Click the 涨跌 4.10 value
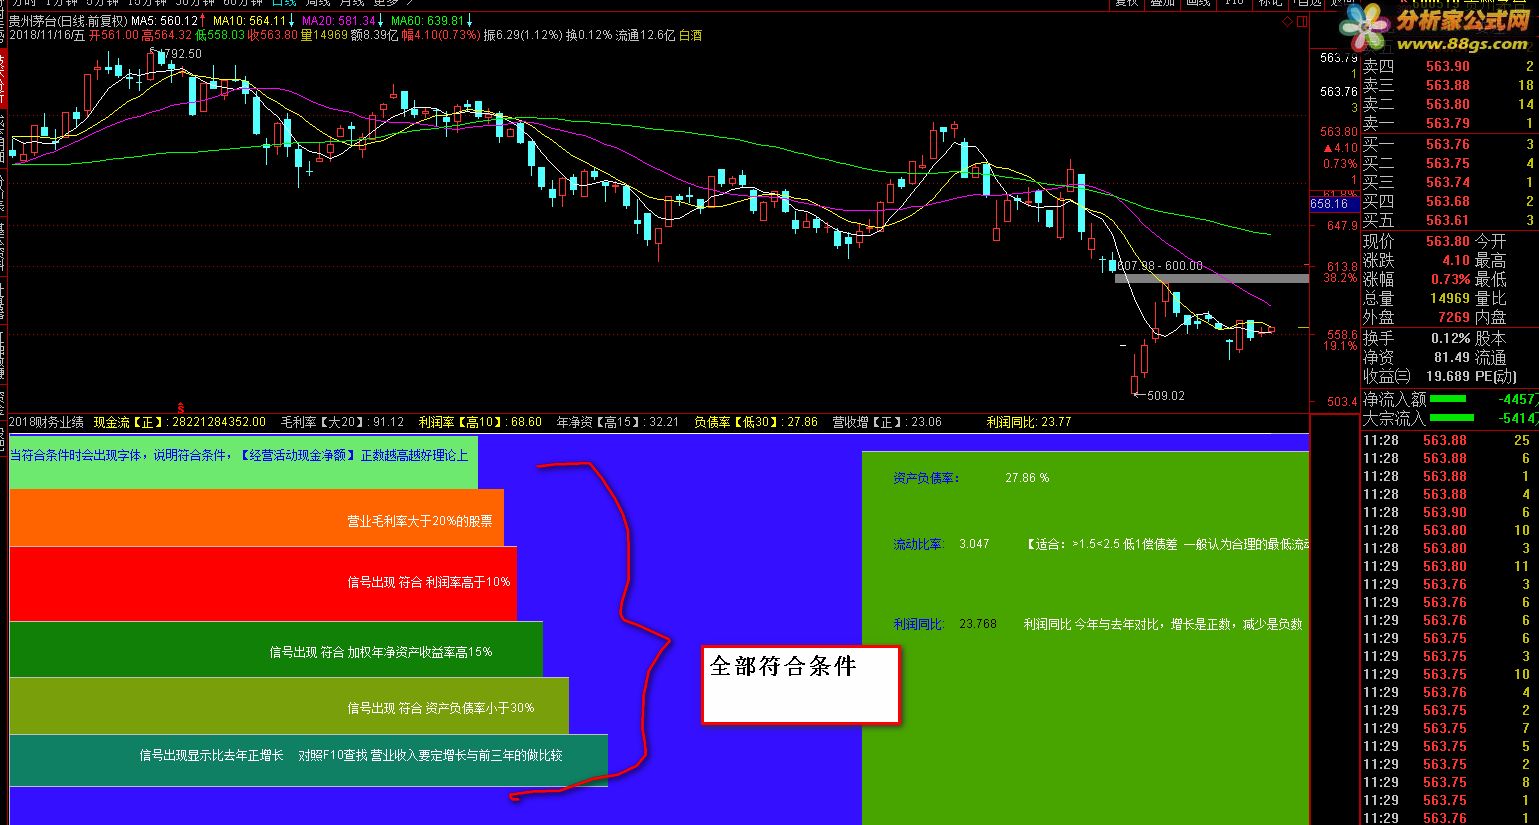 pyautogui.click(x=1456, y=260)
